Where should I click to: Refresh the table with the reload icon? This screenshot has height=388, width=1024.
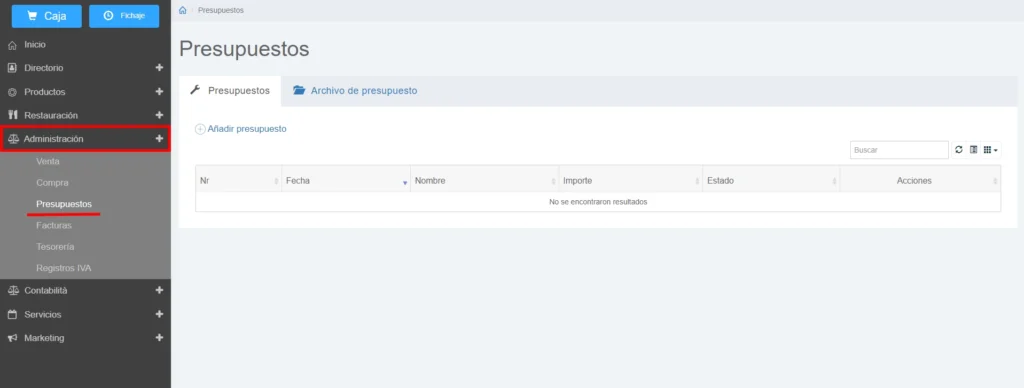959,150
